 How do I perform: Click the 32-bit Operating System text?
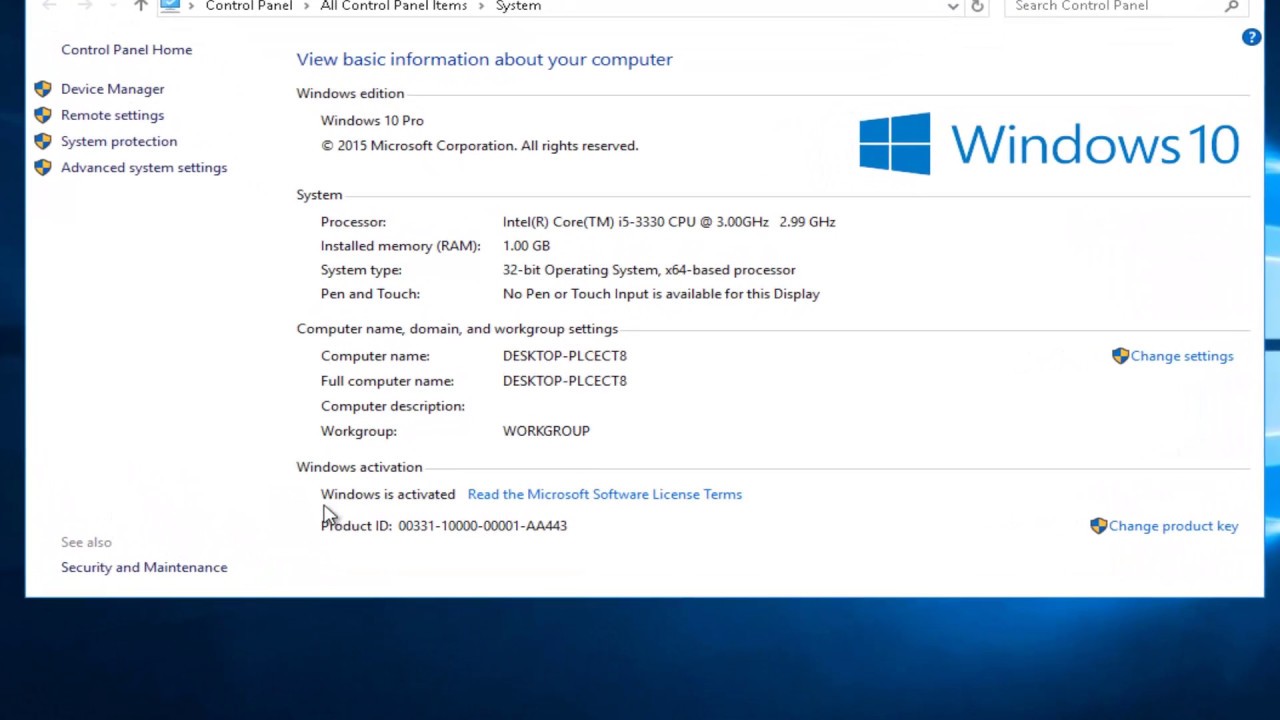pyautogui.click(x=649, y=269)
